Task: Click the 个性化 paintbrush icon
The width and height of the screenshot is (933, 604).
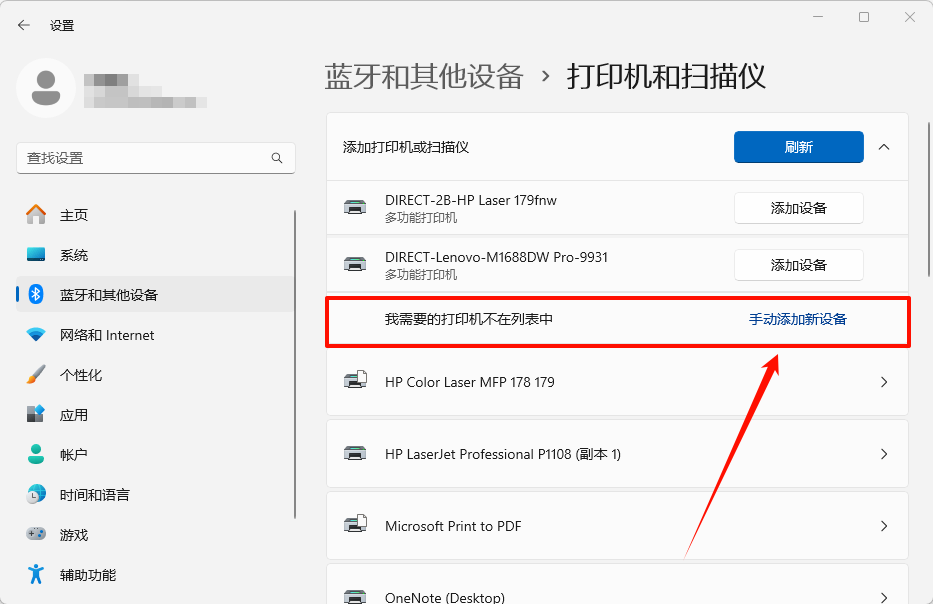Action: tap(36, 375)
